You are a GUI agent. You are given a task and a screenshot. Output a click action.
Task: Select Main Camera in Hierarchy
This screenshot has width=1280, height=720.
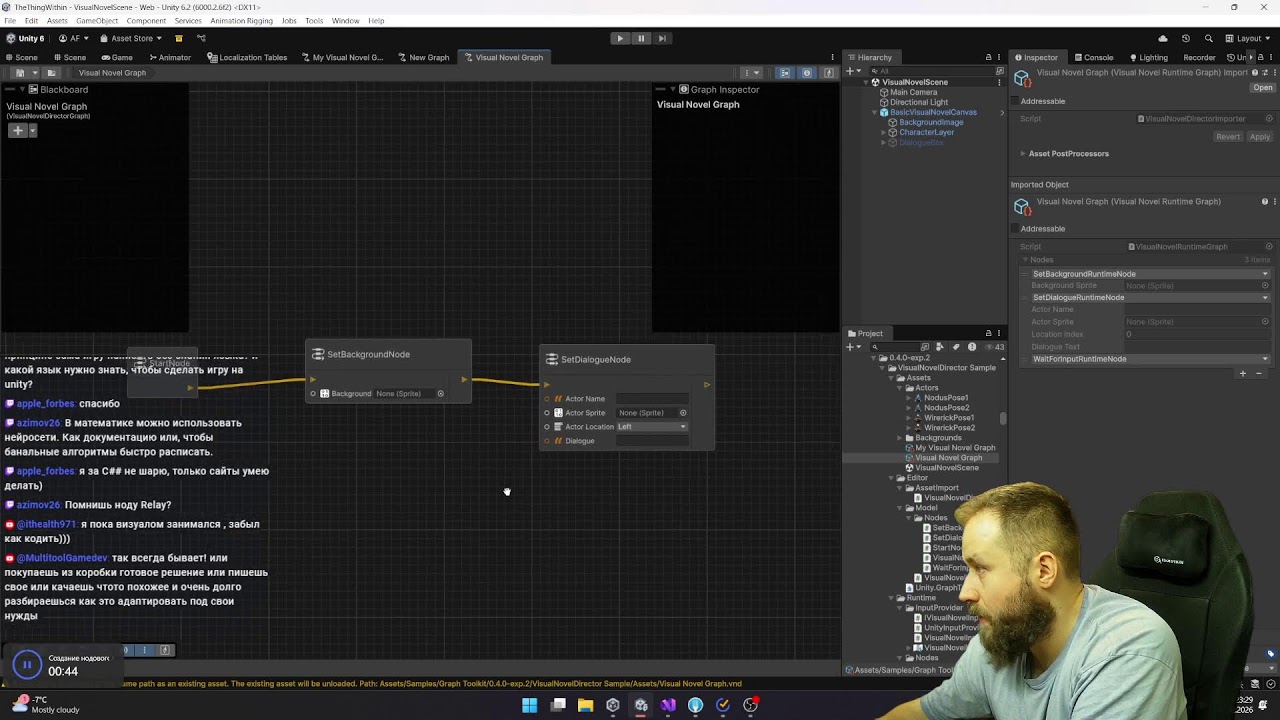pos(913,92)
